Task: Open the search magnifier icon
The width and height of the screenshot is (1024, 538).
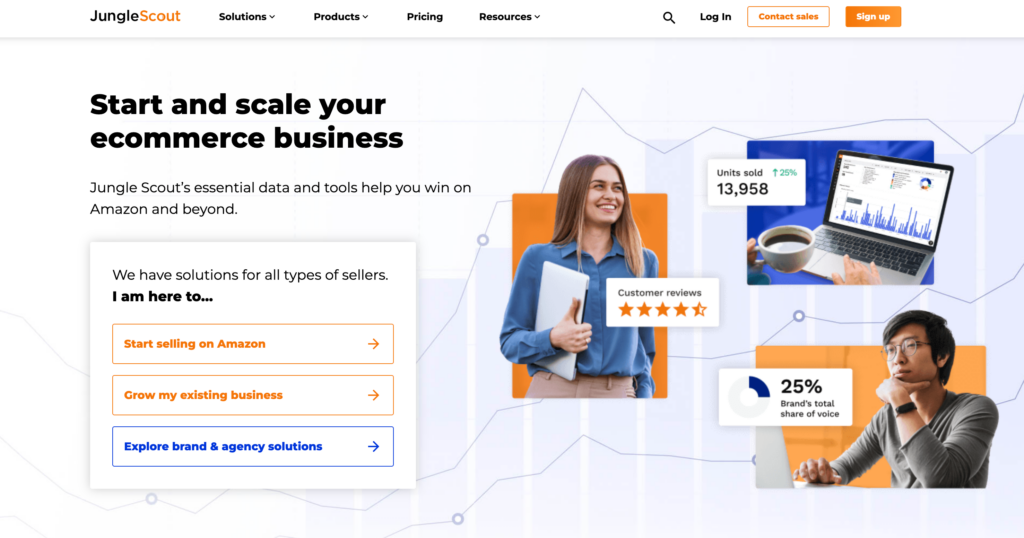Action: tap(669, 18)
